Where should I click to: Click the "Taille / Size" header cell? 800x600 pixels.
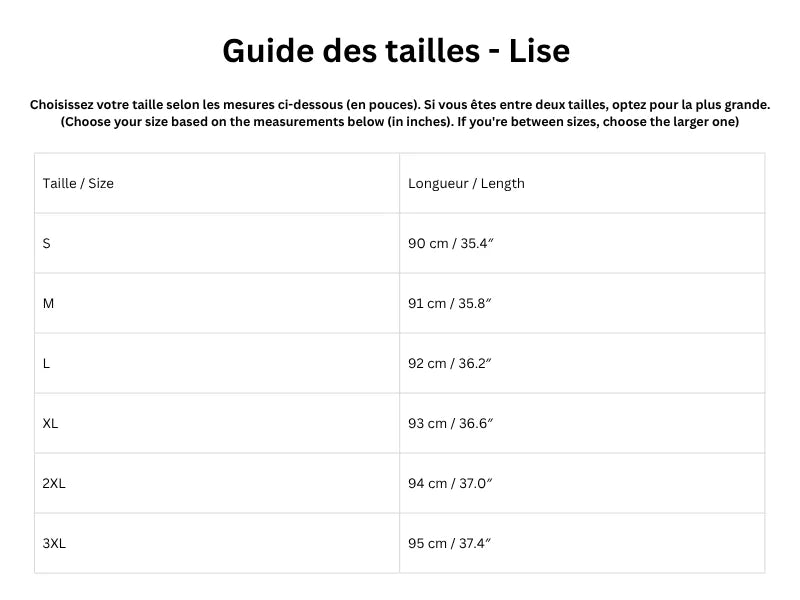pyautogui.click(x=78, y=183)
